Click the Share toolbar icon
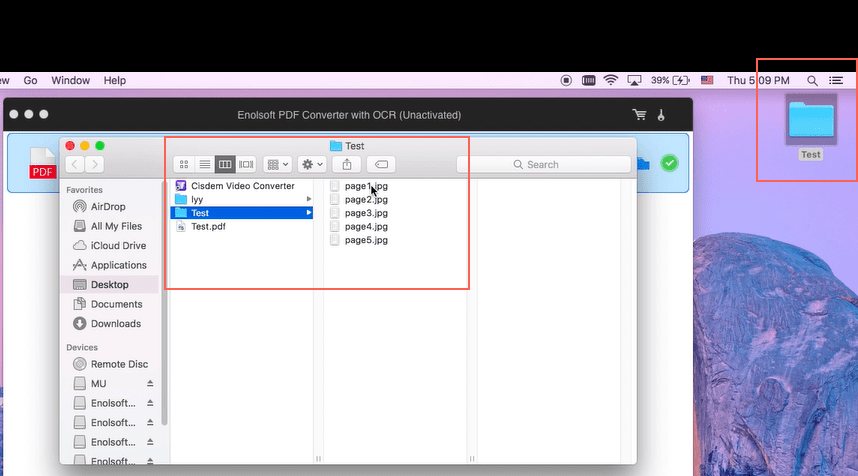The width and height of the screenshot is (858, 476). [x=347, y=164]
